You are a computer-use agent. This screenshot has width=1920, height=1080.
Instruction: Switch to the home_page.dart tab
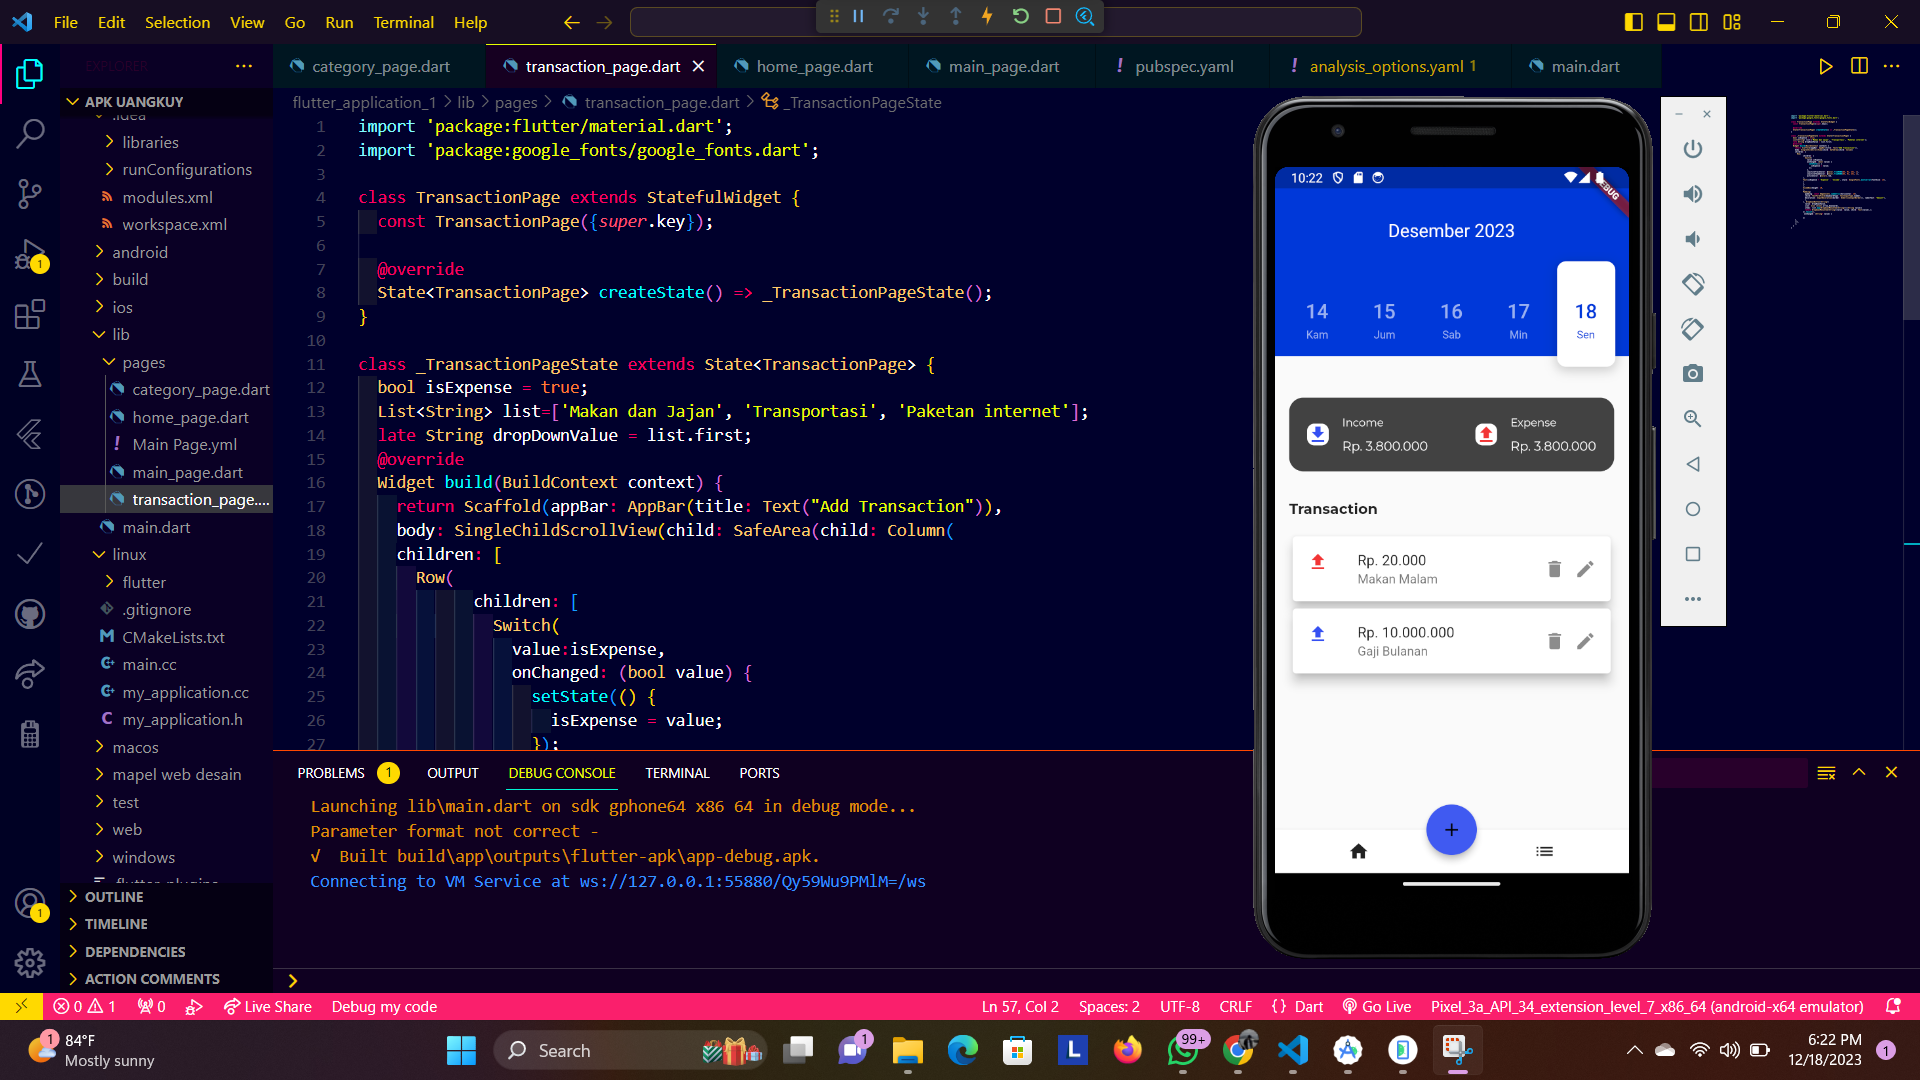coord(814,66)
